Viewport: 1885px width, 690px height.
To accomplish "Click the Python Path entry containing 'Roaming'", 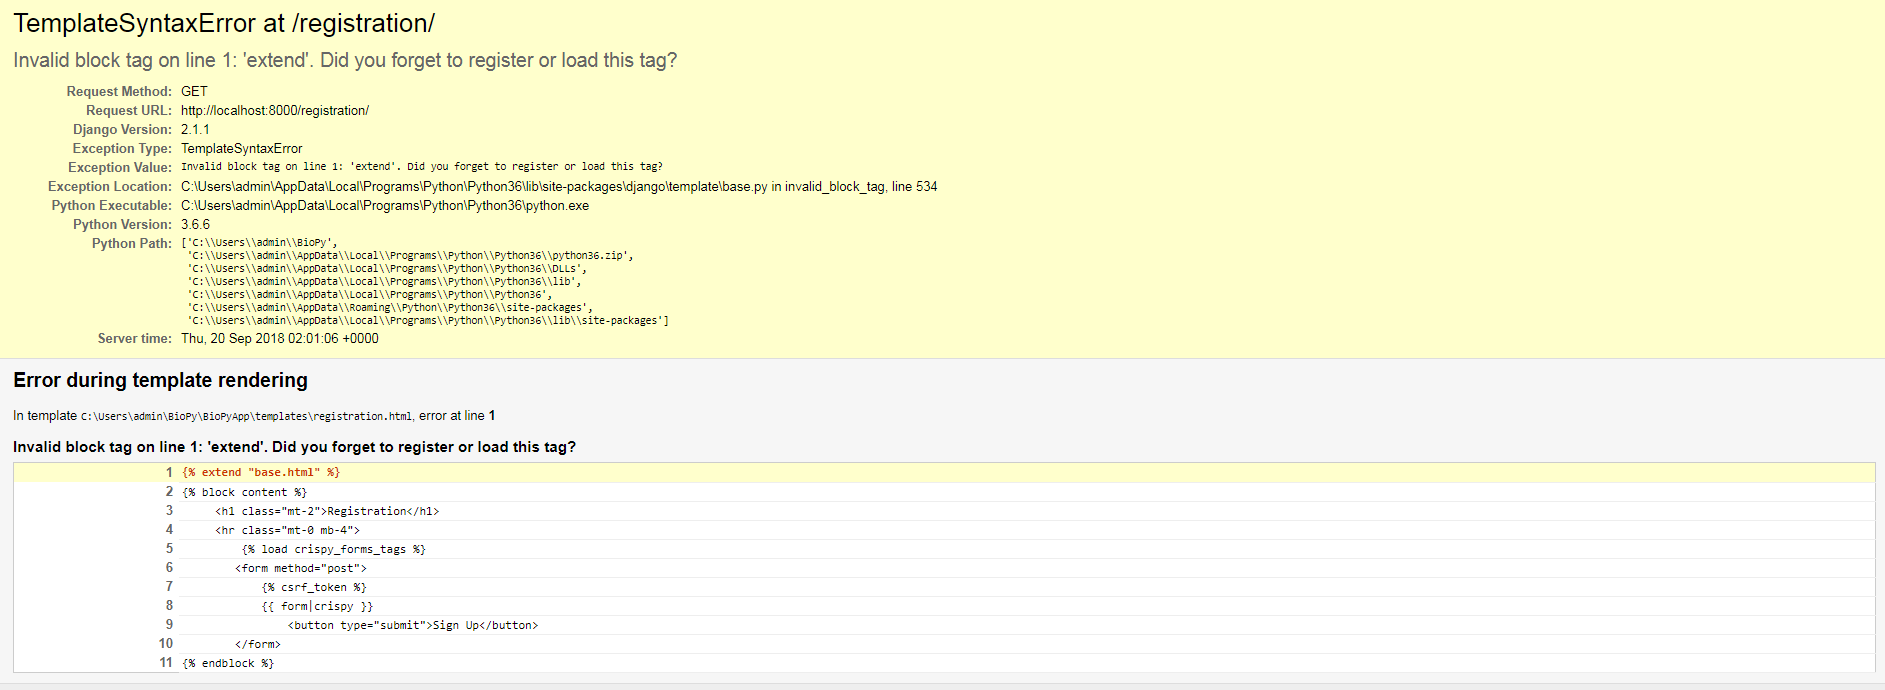I will pyautogui.click(x=390, y=307).
